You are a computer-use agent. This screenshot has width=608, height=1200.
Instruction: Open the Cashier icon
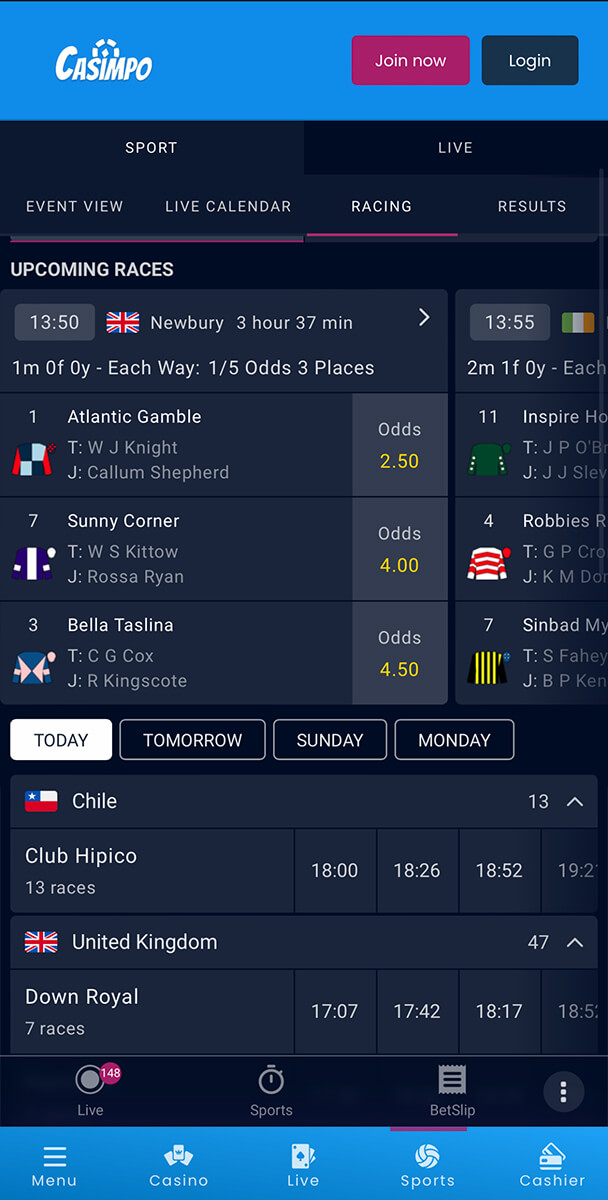pyautogui.click(x=552, y=1156)
